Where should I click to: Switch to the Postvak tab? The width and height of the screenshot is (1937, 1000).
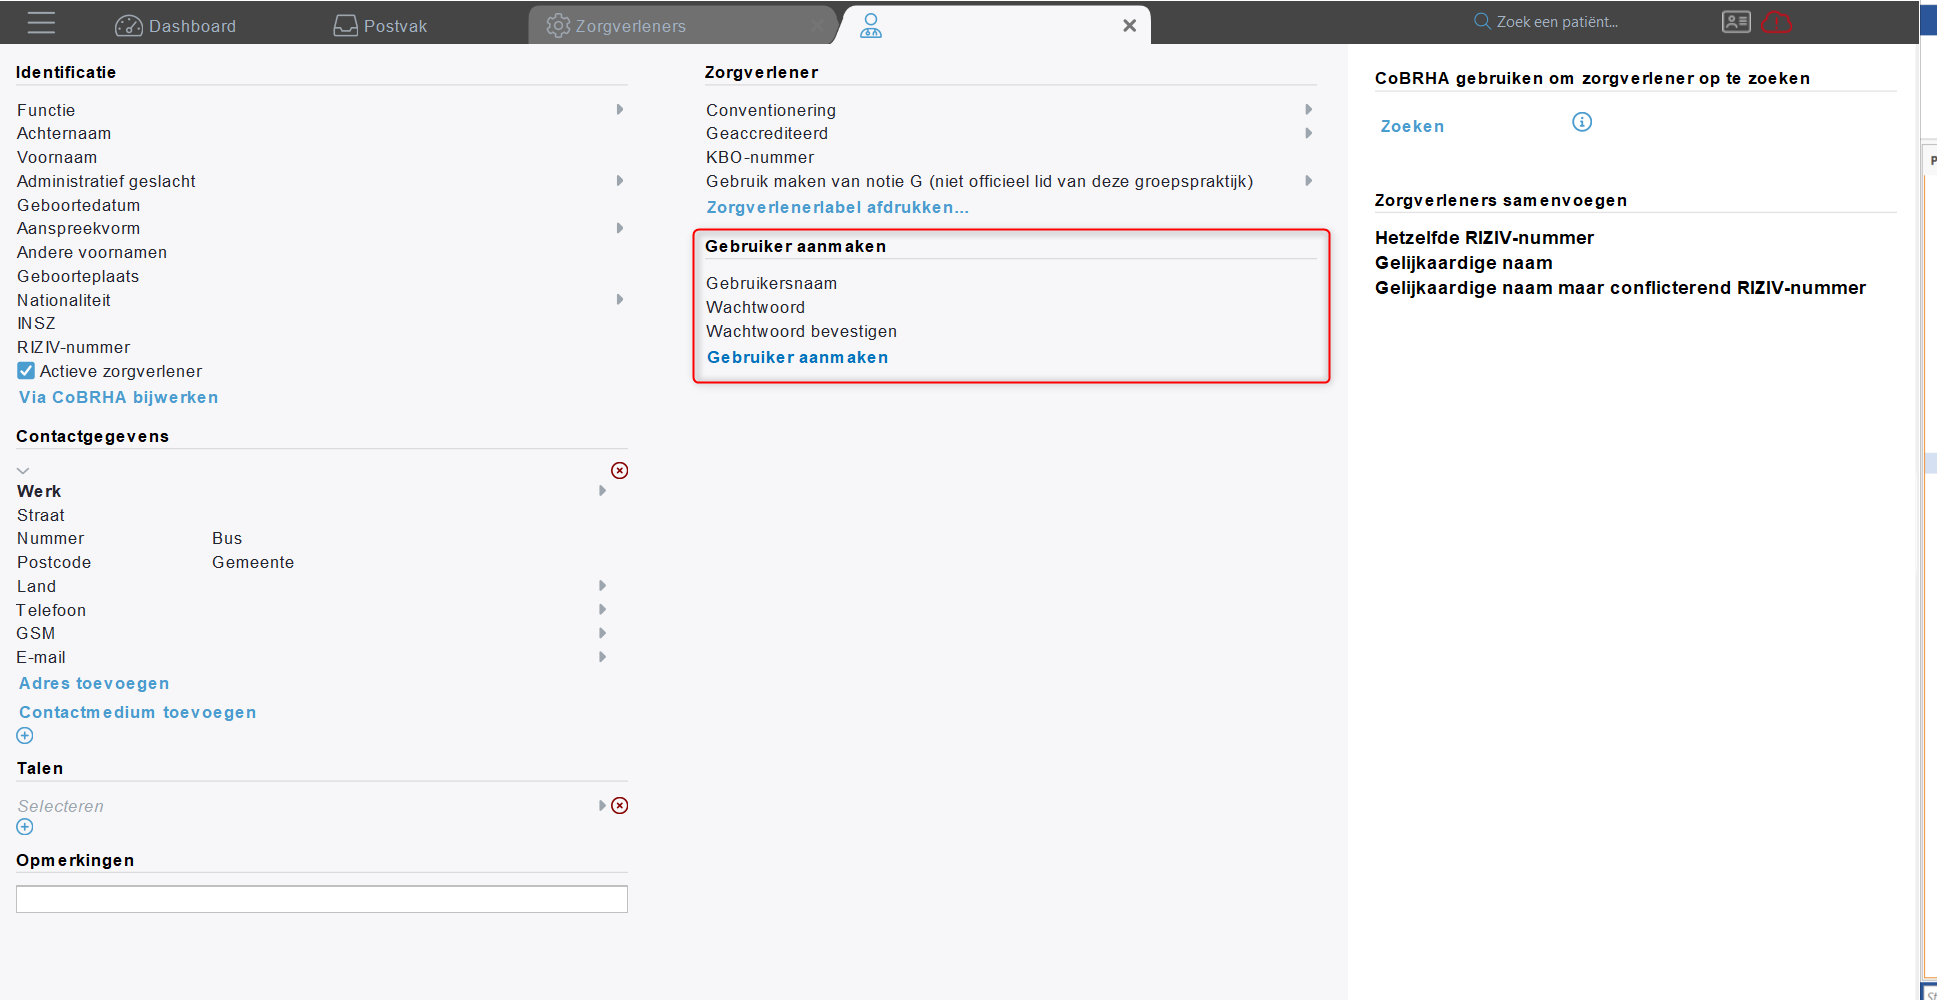380,26
